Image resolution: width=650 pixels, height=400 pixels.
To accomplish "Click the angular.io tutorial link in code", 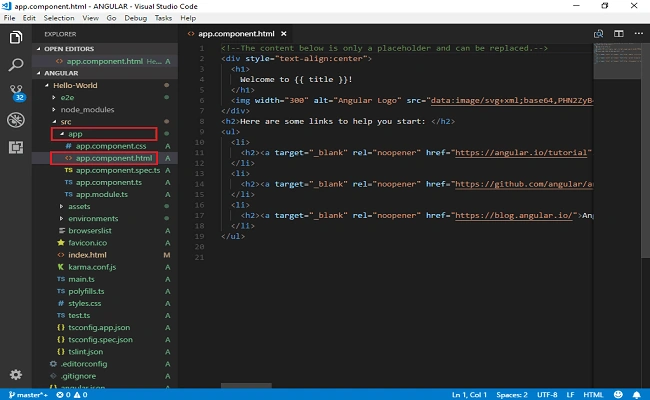I will (521, 153).
